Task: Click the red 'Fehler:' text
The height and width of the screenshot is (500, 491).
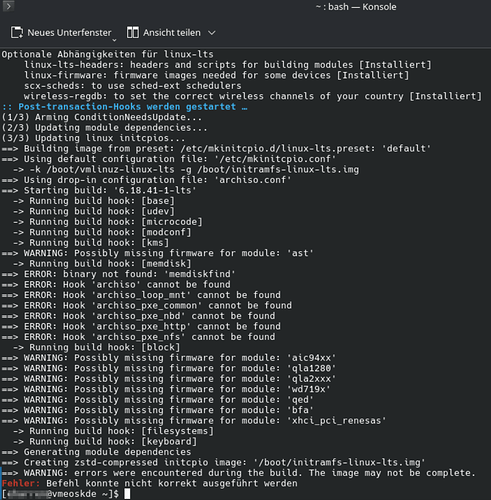Action: [x=21, y=483]
